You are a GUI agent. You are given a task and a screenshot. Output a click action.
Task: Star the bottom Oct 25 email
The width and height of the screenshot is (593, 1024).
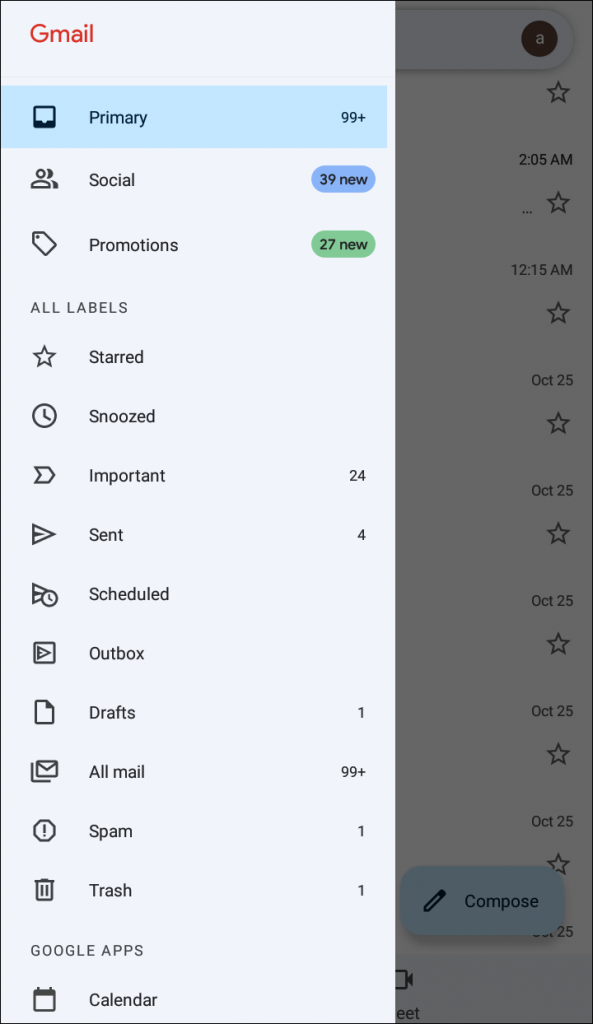pos(558,864)
